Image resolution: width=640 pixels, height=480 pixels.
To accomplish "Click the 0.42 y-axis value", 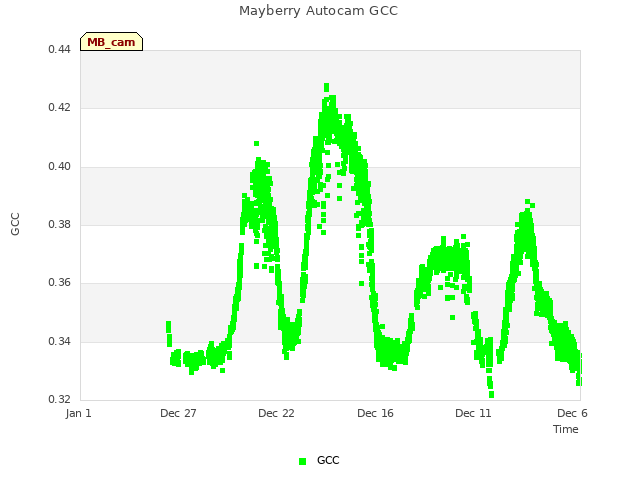I will click(x=60, y=108).
